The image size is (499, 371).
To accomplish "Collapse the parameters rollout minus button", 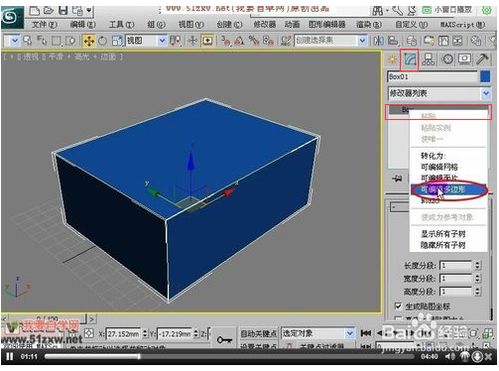I will click(x=394, y=207).
